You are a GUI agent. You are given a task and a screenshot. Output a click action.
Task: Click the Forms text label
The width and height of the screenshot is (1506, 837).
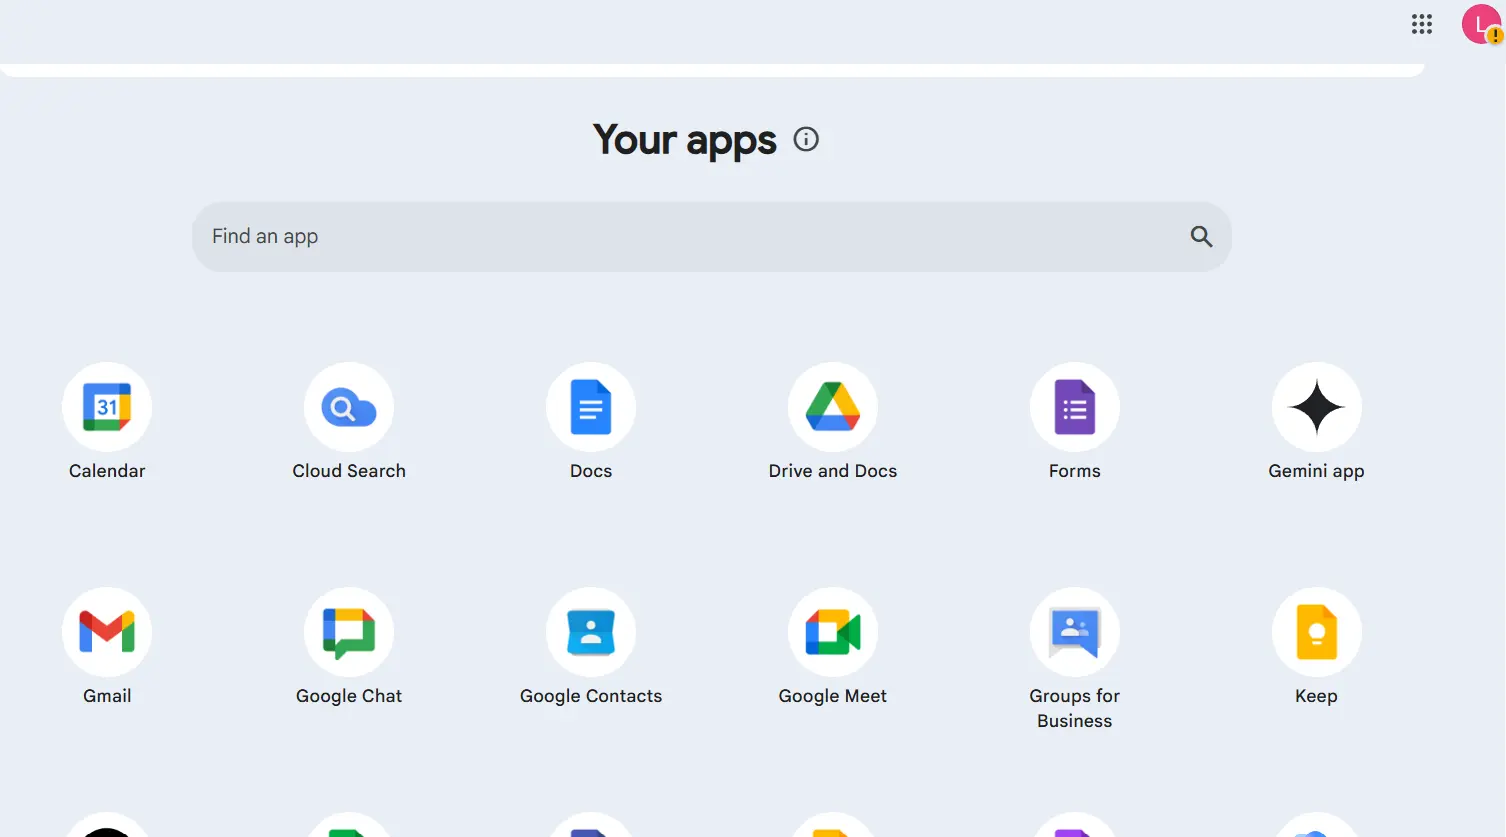point(1075,471)
